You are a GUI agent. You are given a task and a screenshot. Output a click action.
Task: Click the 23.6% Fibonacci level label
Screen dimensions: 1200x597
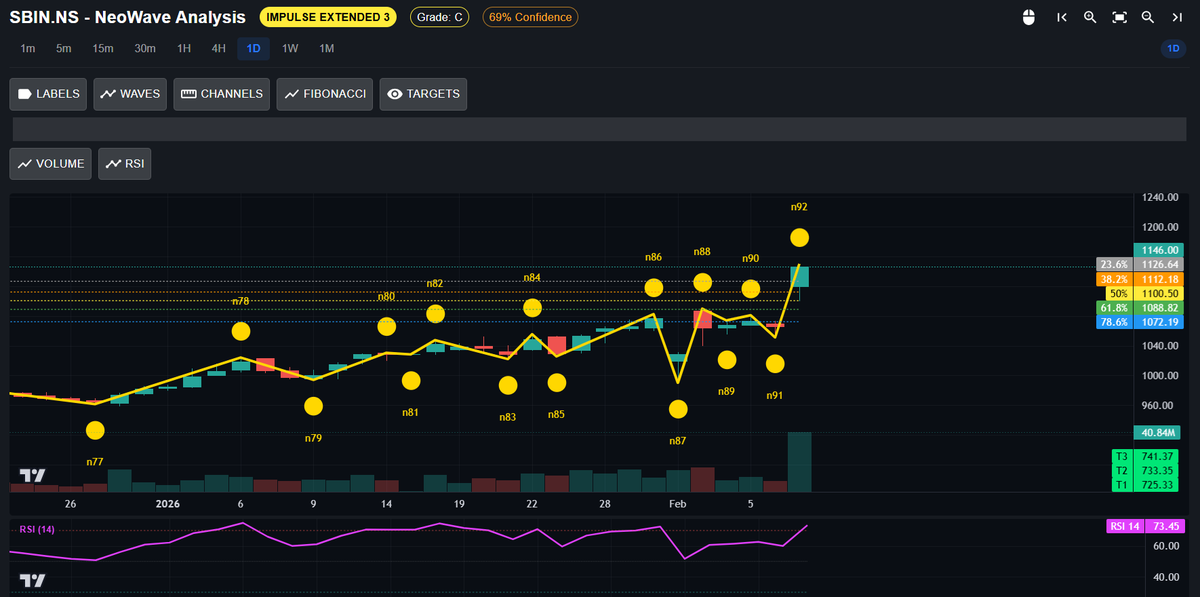[1141, 264]
